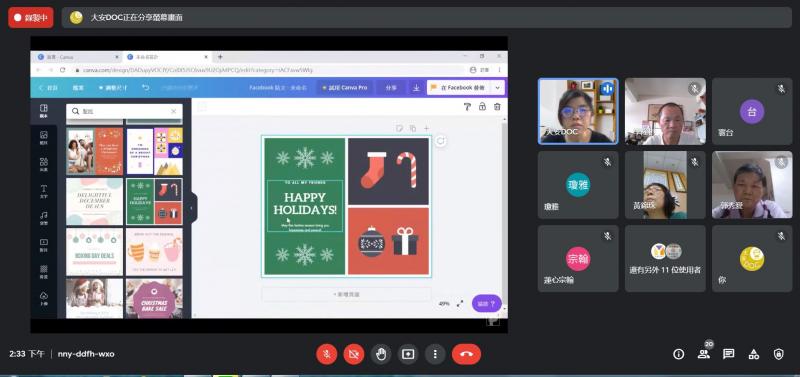Select the 瓊雅 participant tile
The width and height of the screenshot is (800, 377).
pyautogui.click(x=578, y=185)
